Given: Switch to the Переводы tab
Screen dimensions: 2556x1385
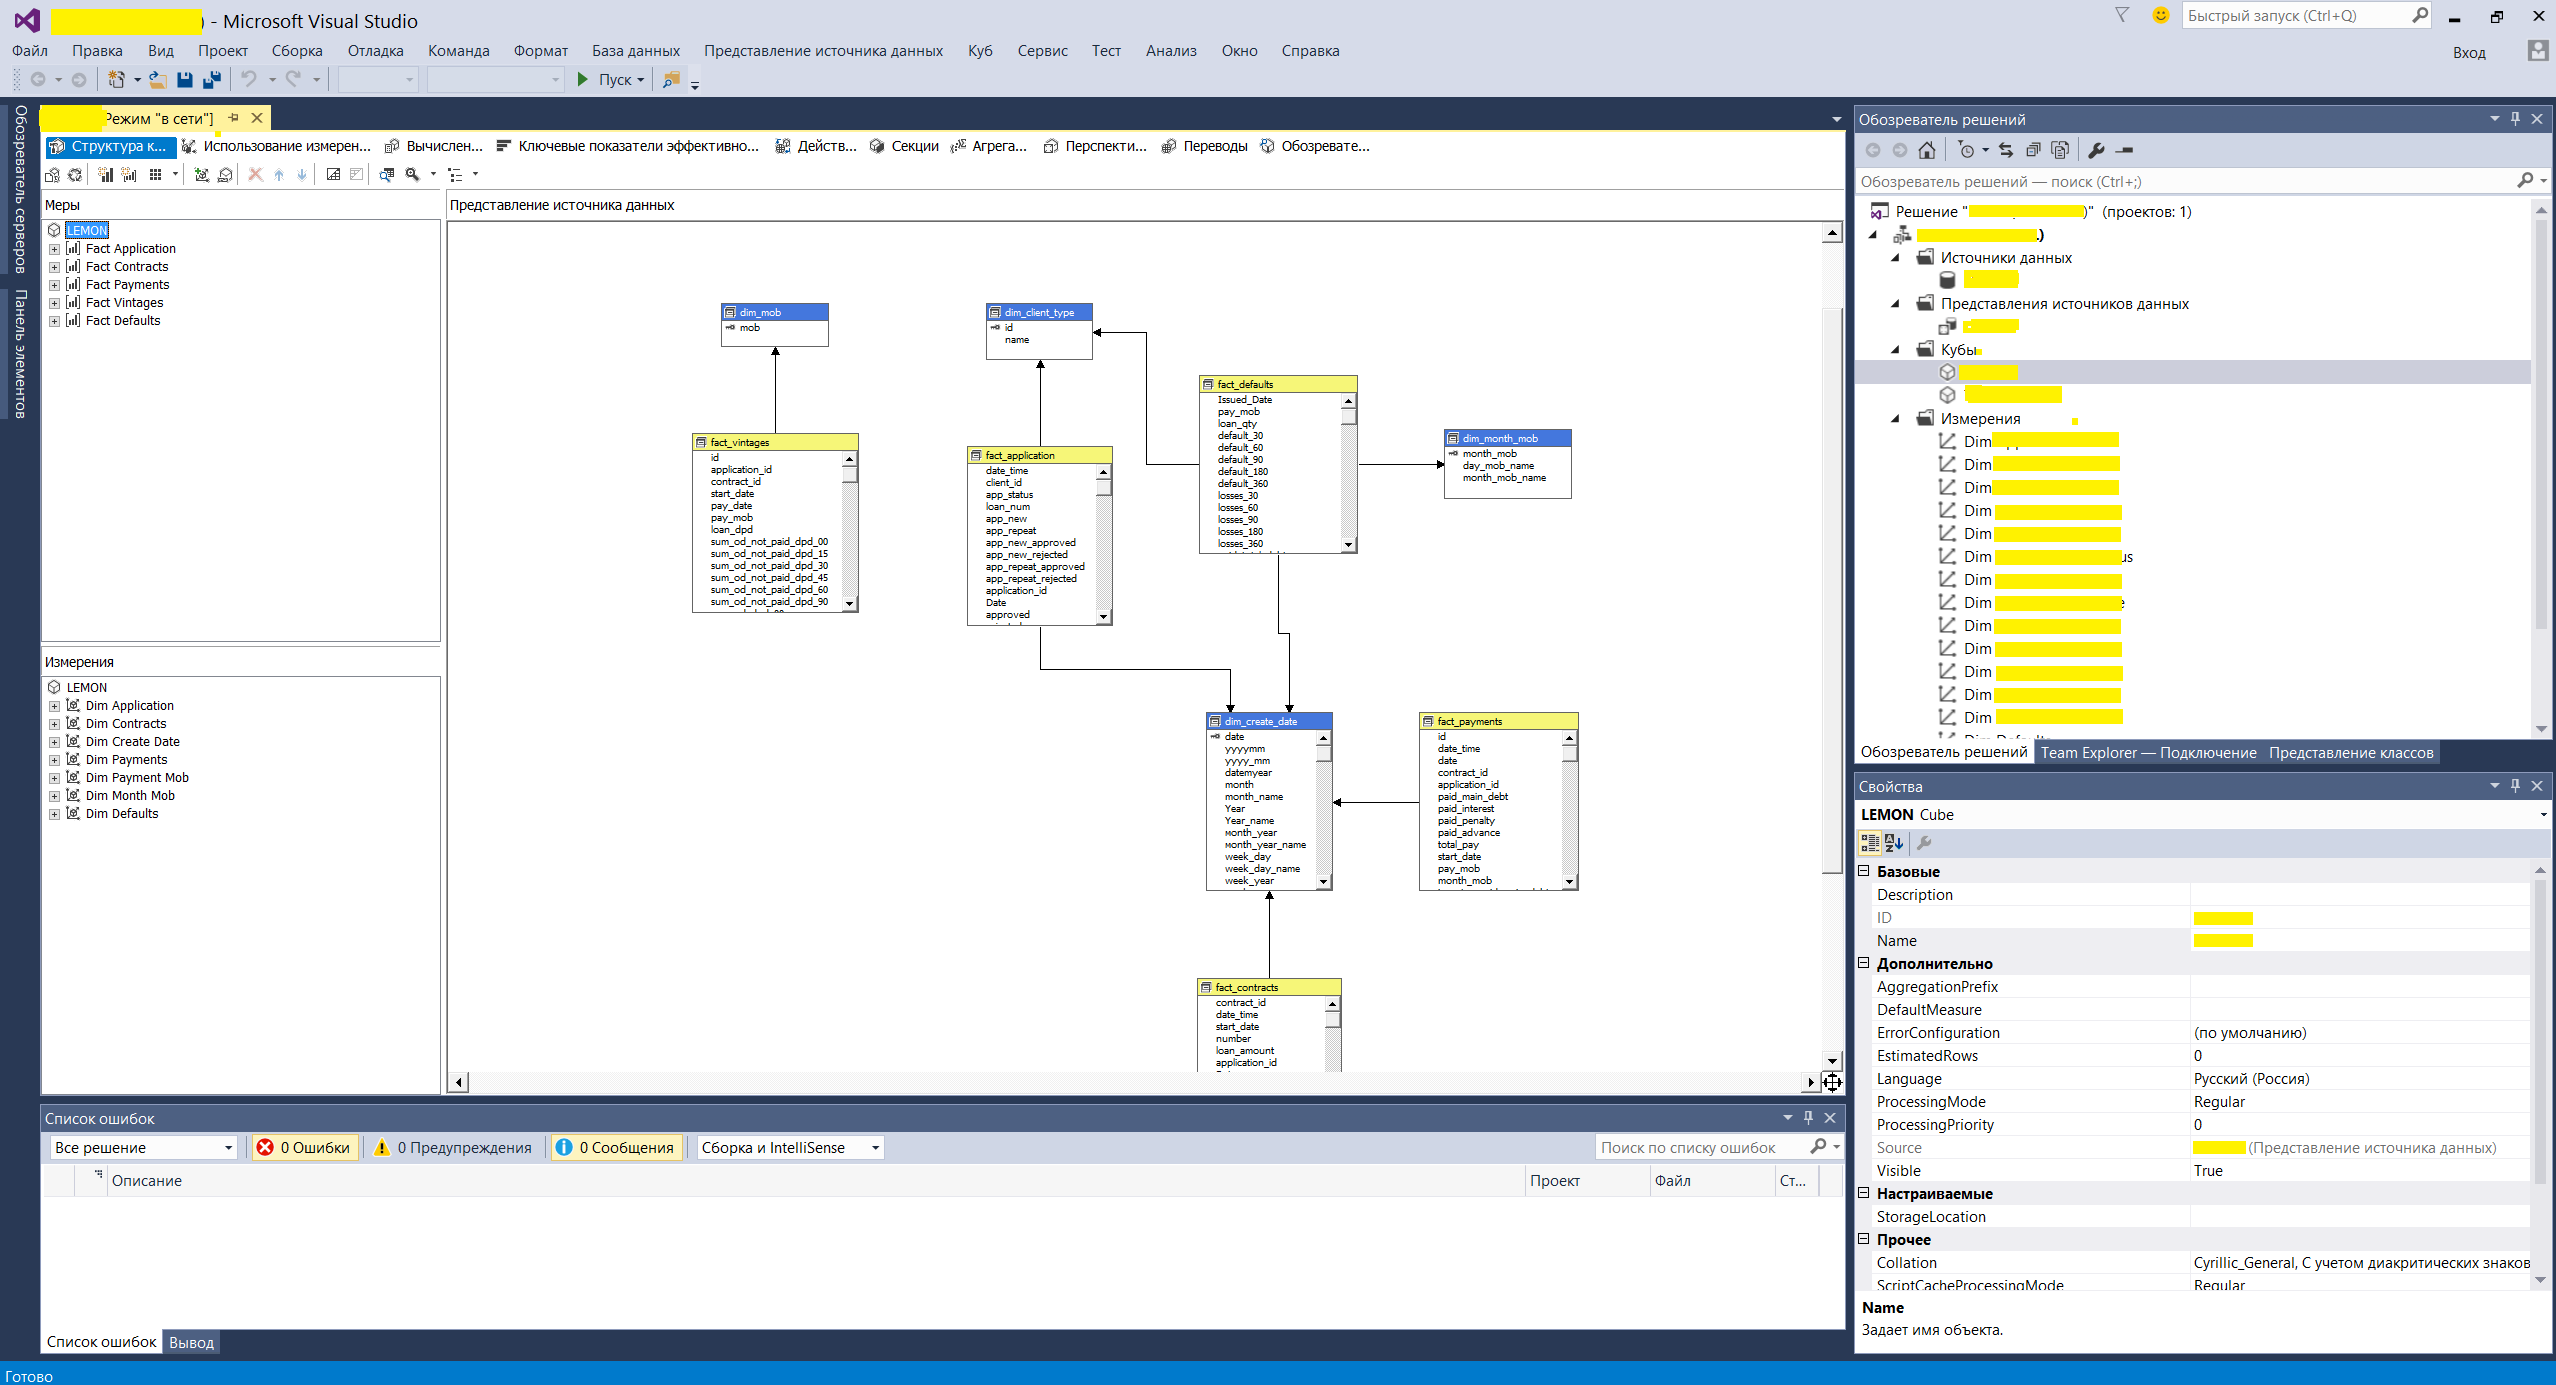Looking at the screenshot, I should (x=1204, y=146).
